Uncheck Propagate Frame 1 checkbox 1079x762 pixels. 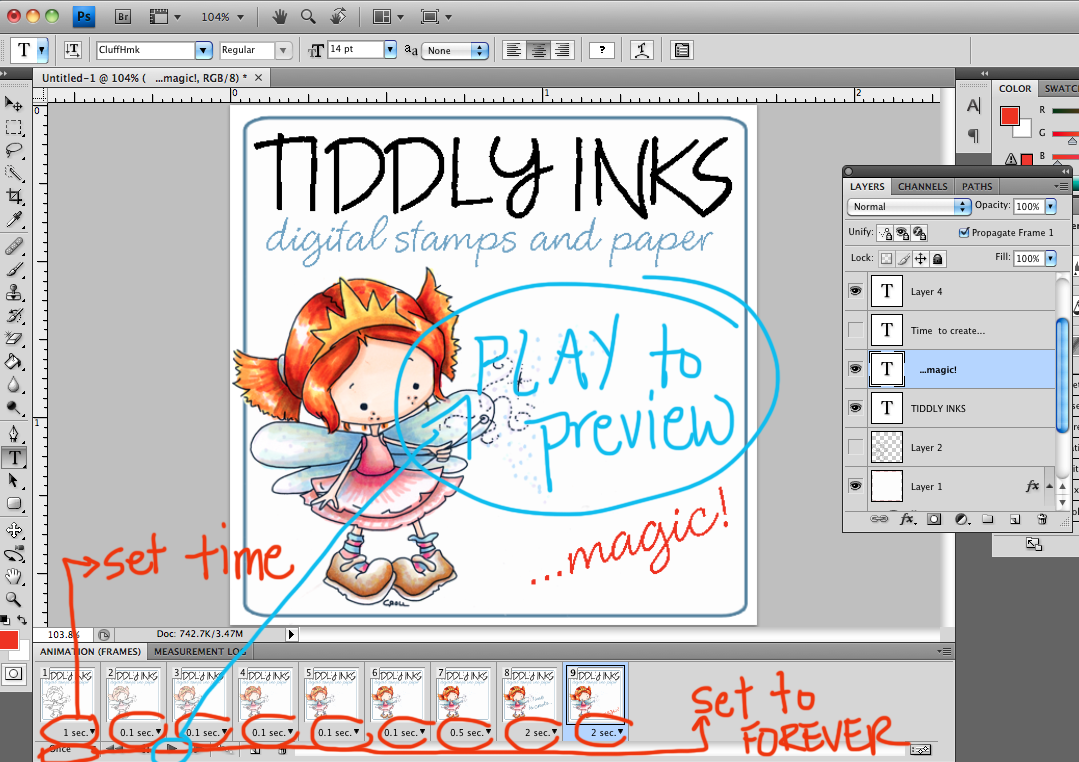pos(964,233)
